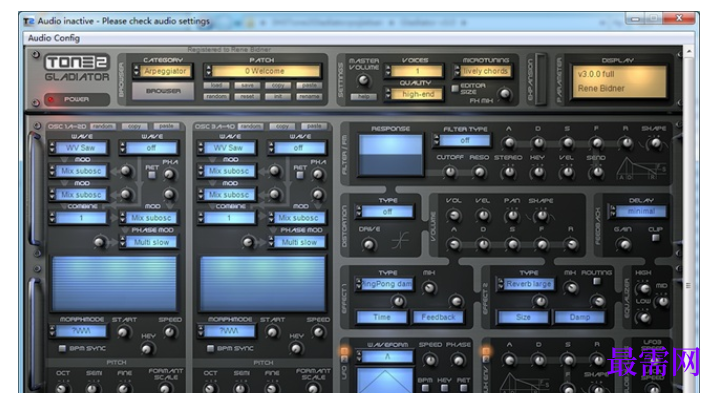Screen dimensions: 719x393
Task: Click OSC 1A-2D morph Start knob
Action: coord(122,332)
